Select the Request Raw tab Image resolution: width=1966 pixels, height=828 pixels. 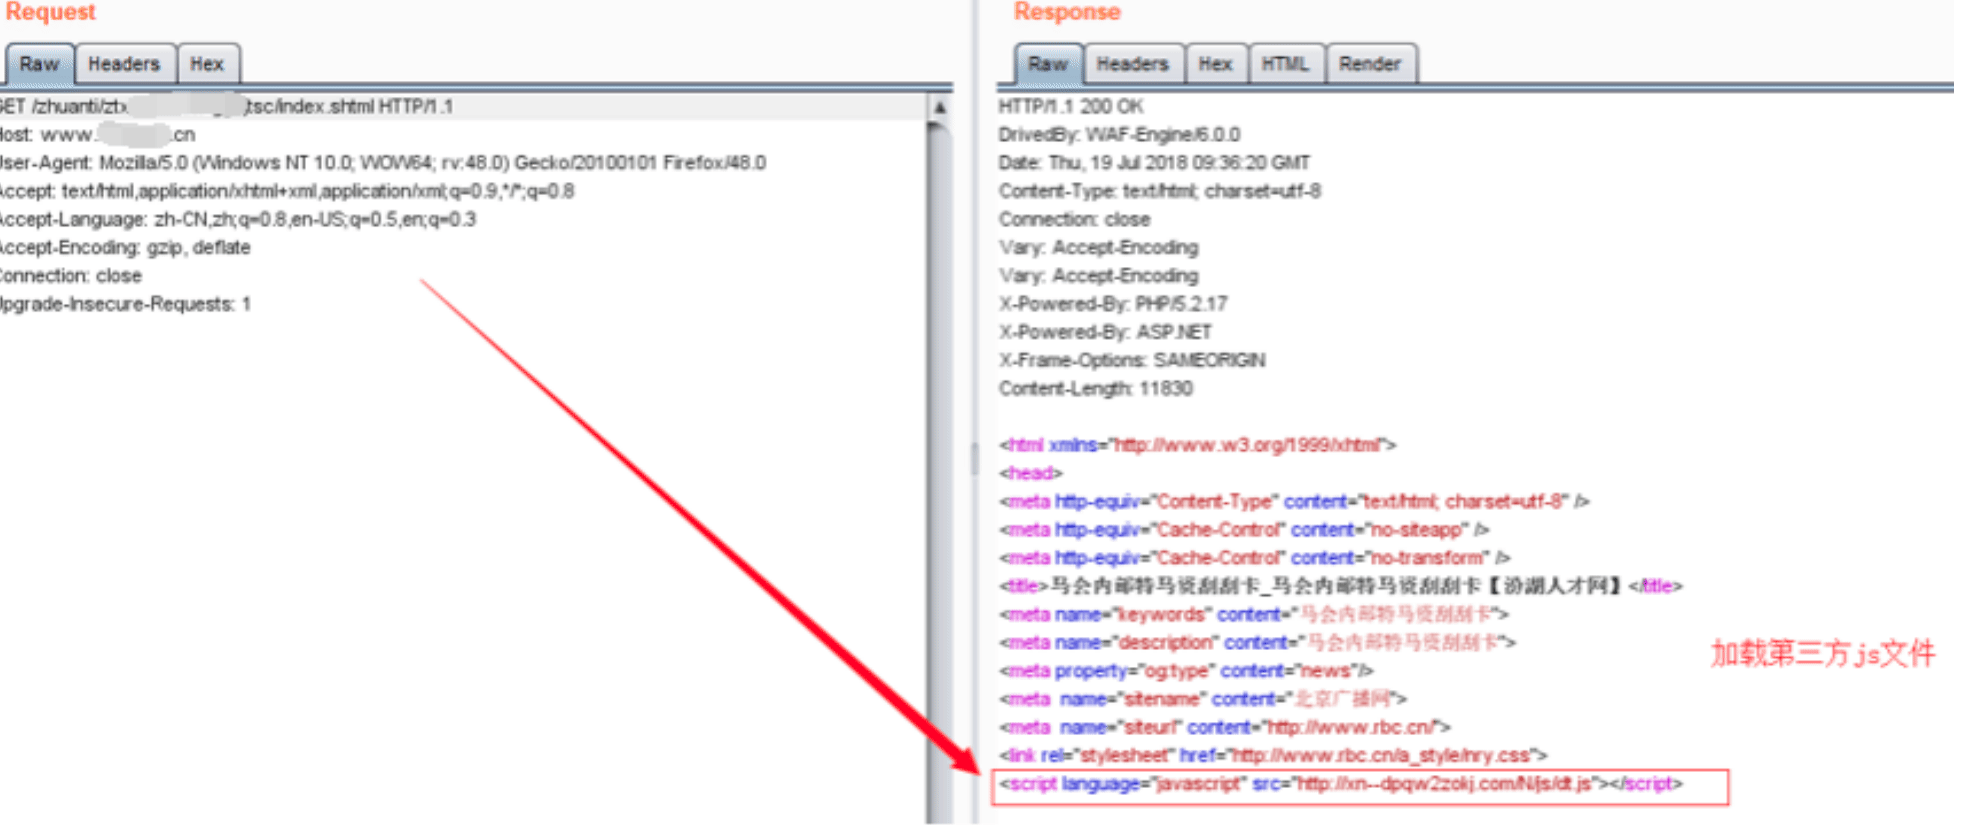point(39,64)
